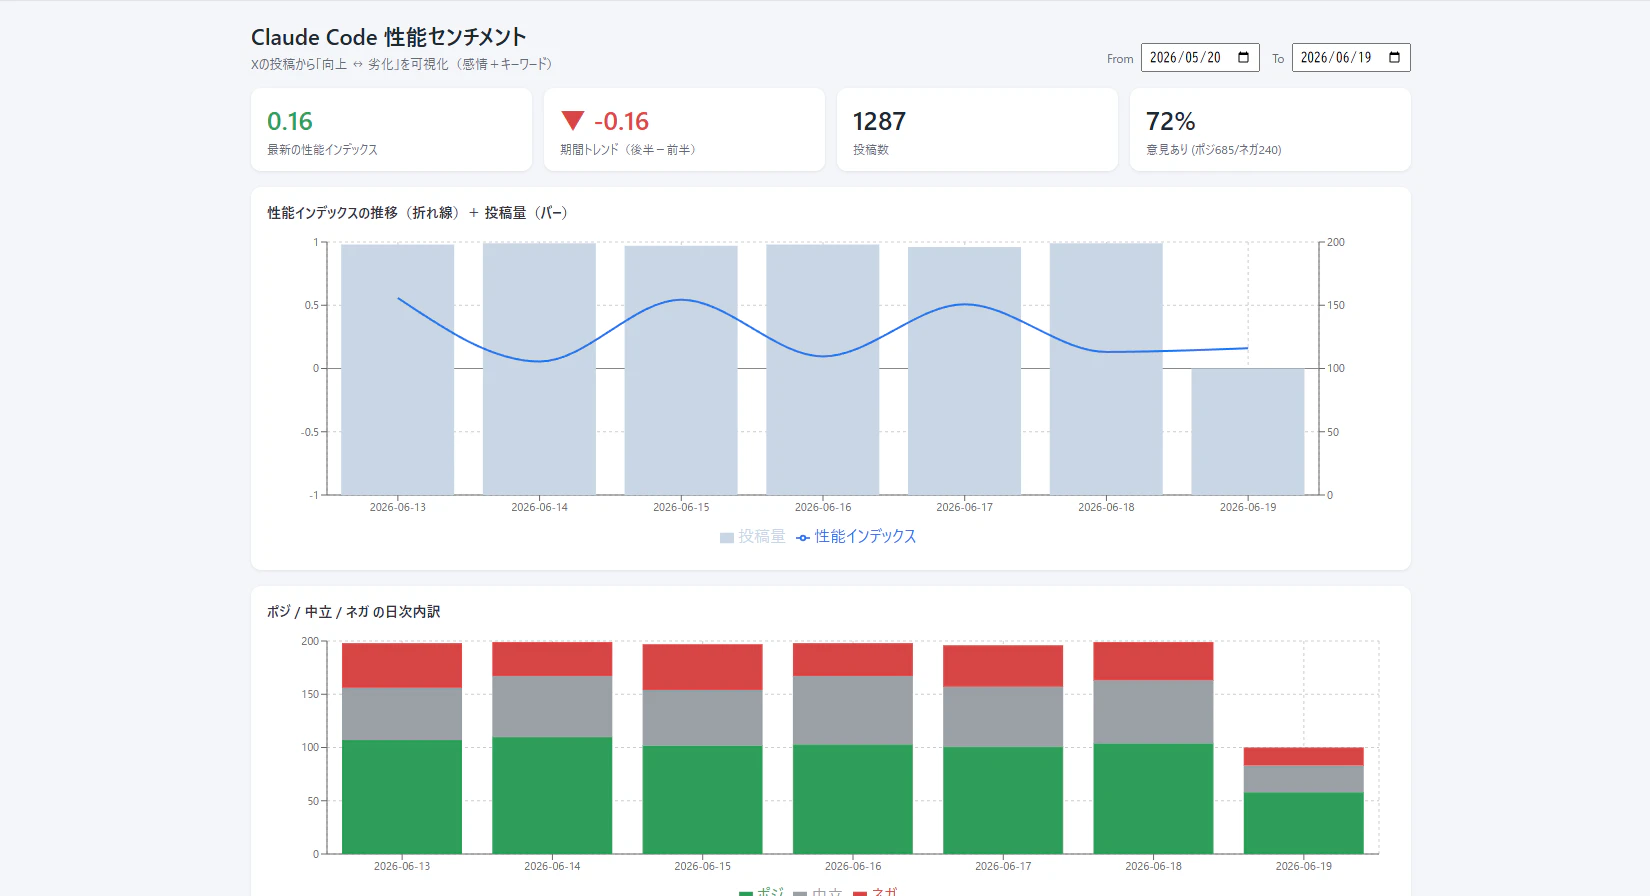The width and height of the screenshot is (1650, 896).
Task: Select the 2026-06-18 post volume bar
Action: (1106, 369)
